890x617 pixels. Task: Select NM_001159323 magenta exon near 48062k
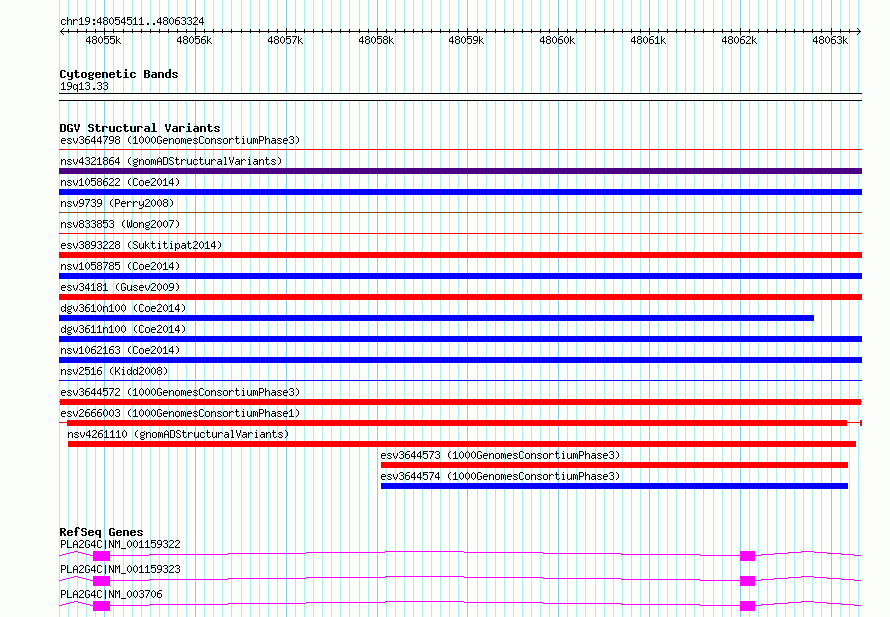tap(748, 581)
